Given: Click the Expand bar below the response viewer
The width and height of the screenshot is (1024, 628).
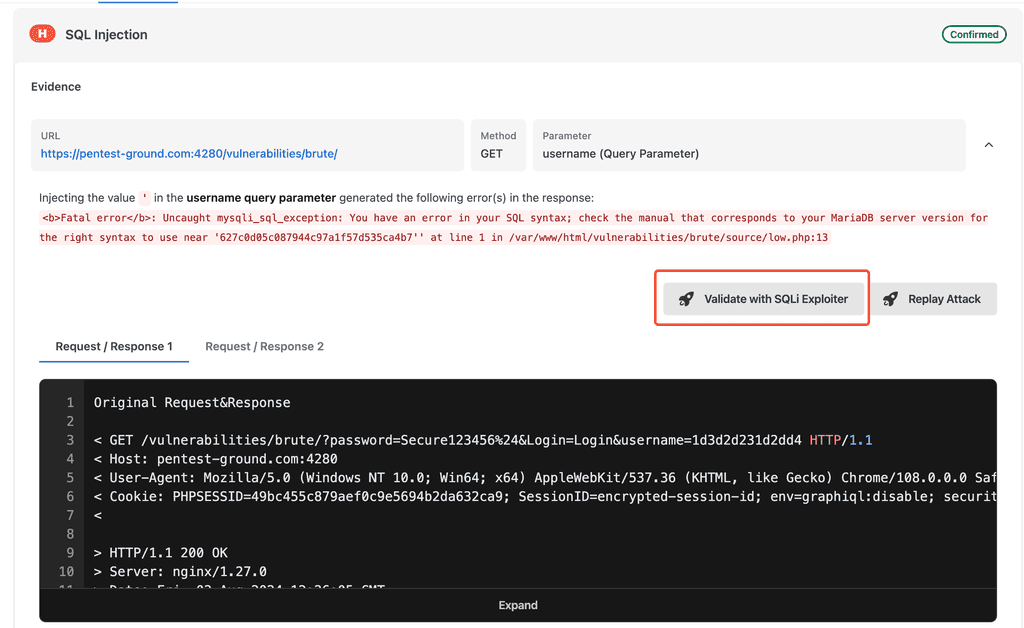Looking at the screenshot, I should click(517, 605).
